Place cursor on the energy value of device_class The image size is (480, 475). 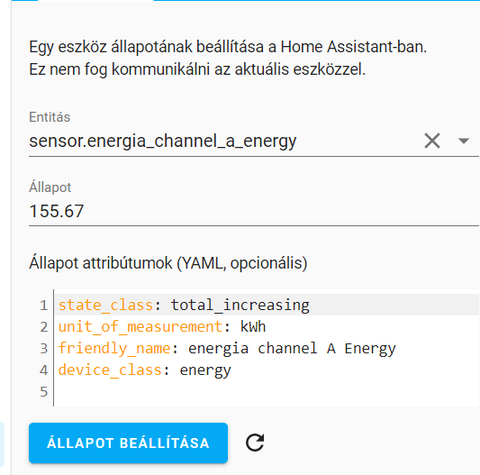pyautogui.click(x=205, y=371)
